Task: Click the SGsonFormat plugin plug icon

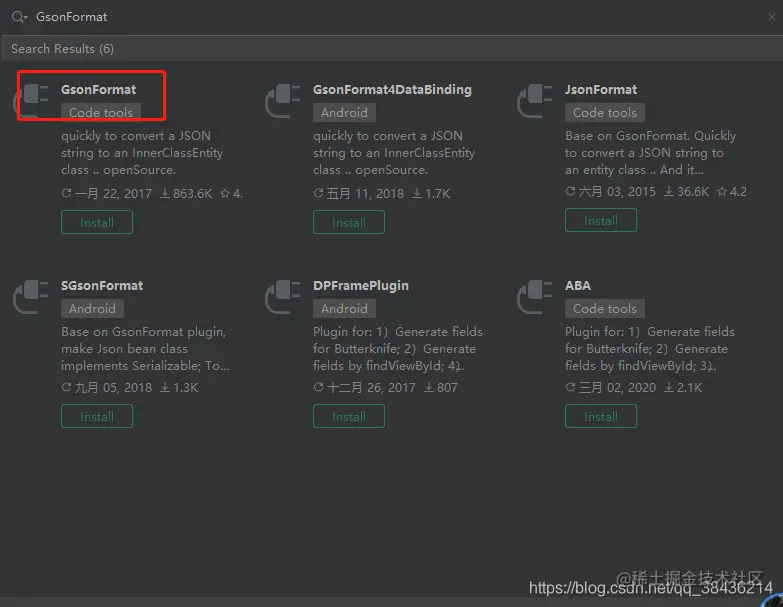Action: [x=31, y=297]
